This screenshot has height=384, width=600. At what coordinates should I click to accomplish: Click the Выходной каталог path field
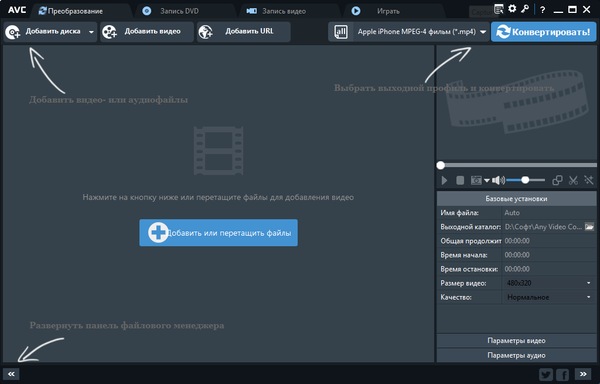click(x=543, y=227)
